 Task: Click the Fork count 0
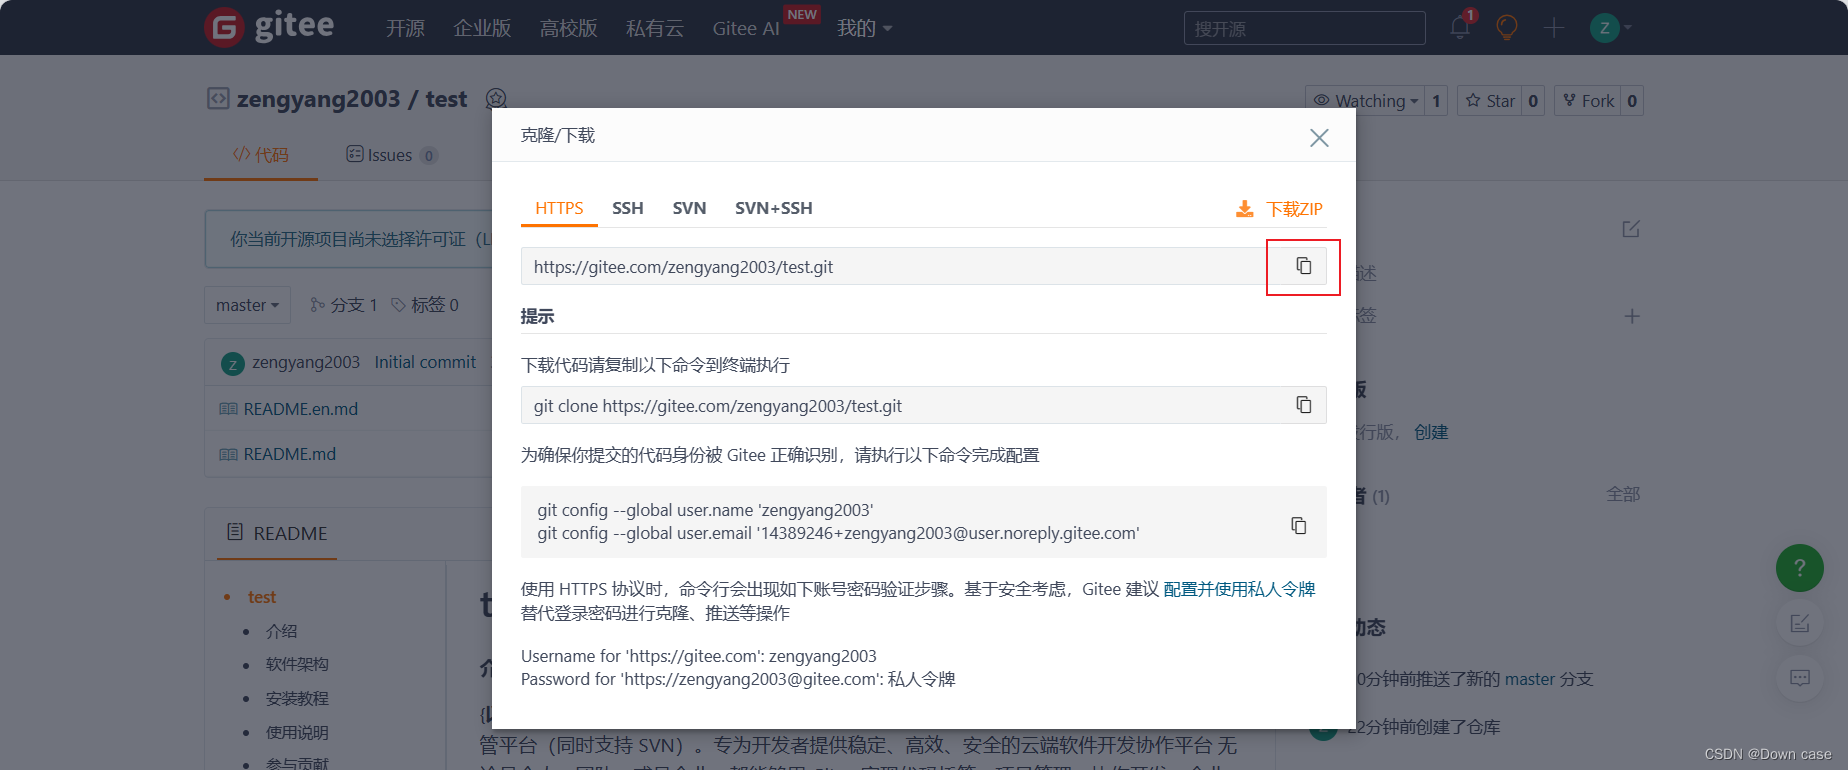click(x=1632, y=101)
